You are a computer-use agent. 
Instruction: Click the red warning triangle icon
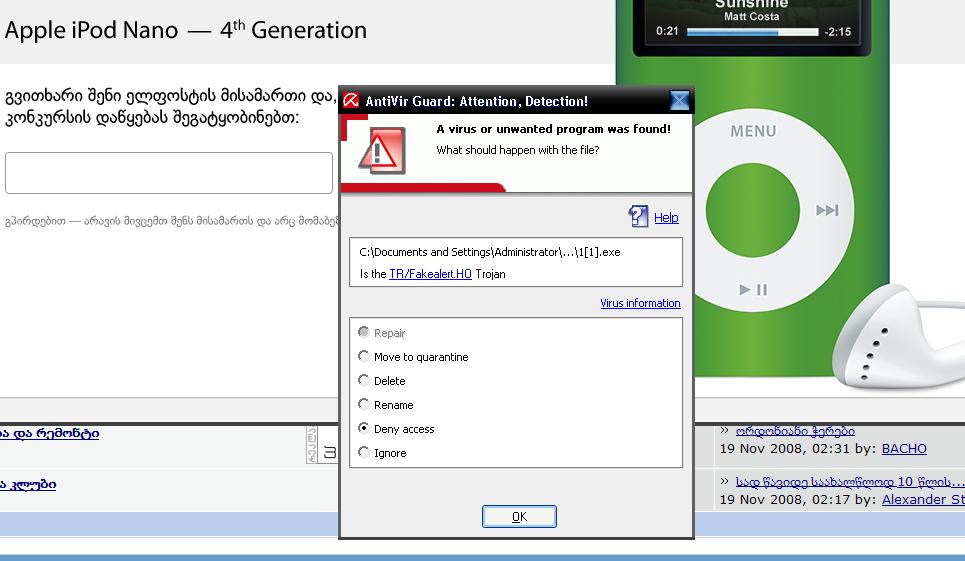click(x=382, y=151)
